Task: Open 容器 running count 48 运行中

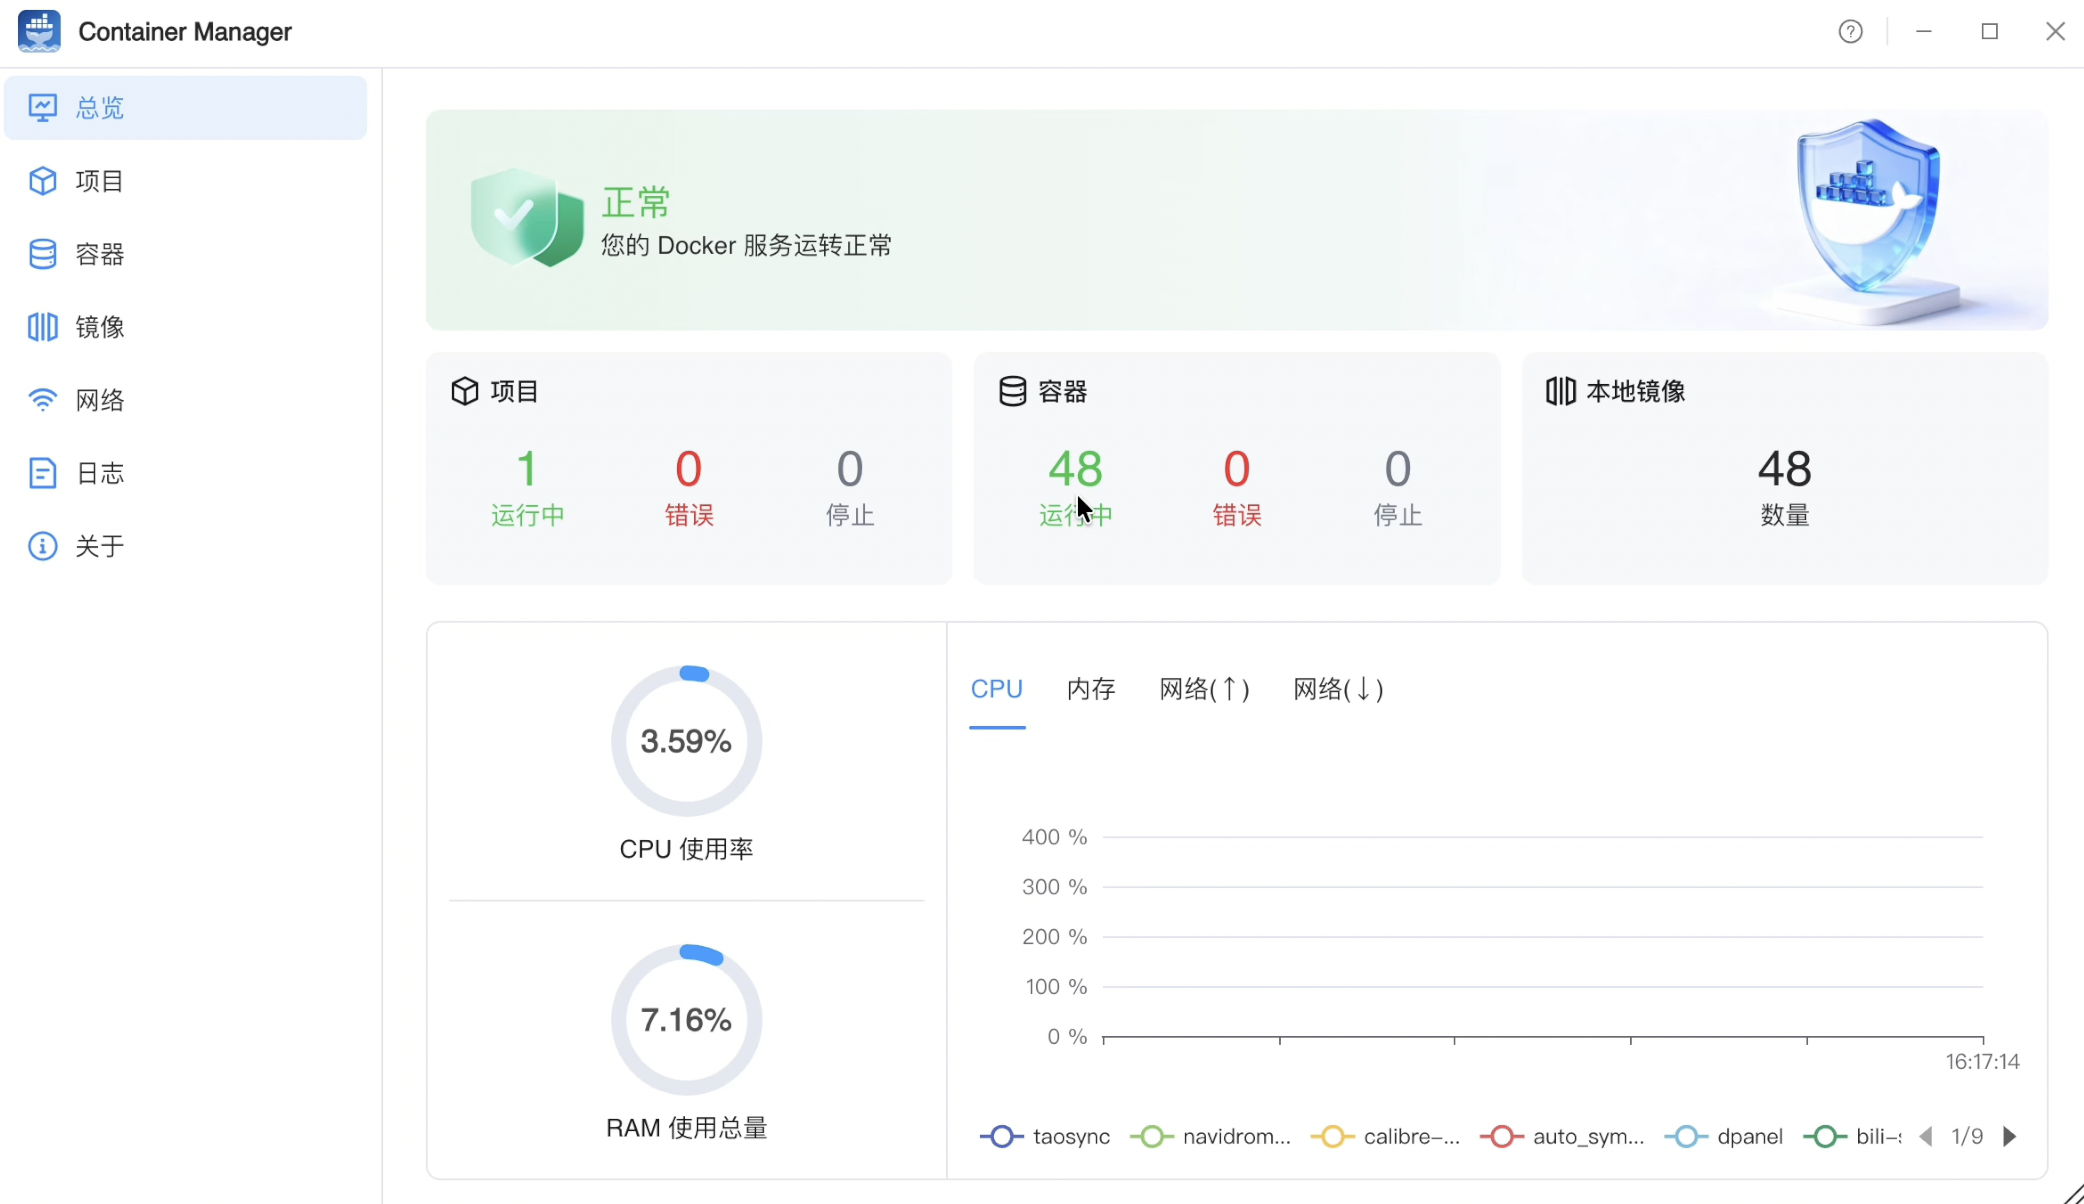Action: coord(1075,487)
